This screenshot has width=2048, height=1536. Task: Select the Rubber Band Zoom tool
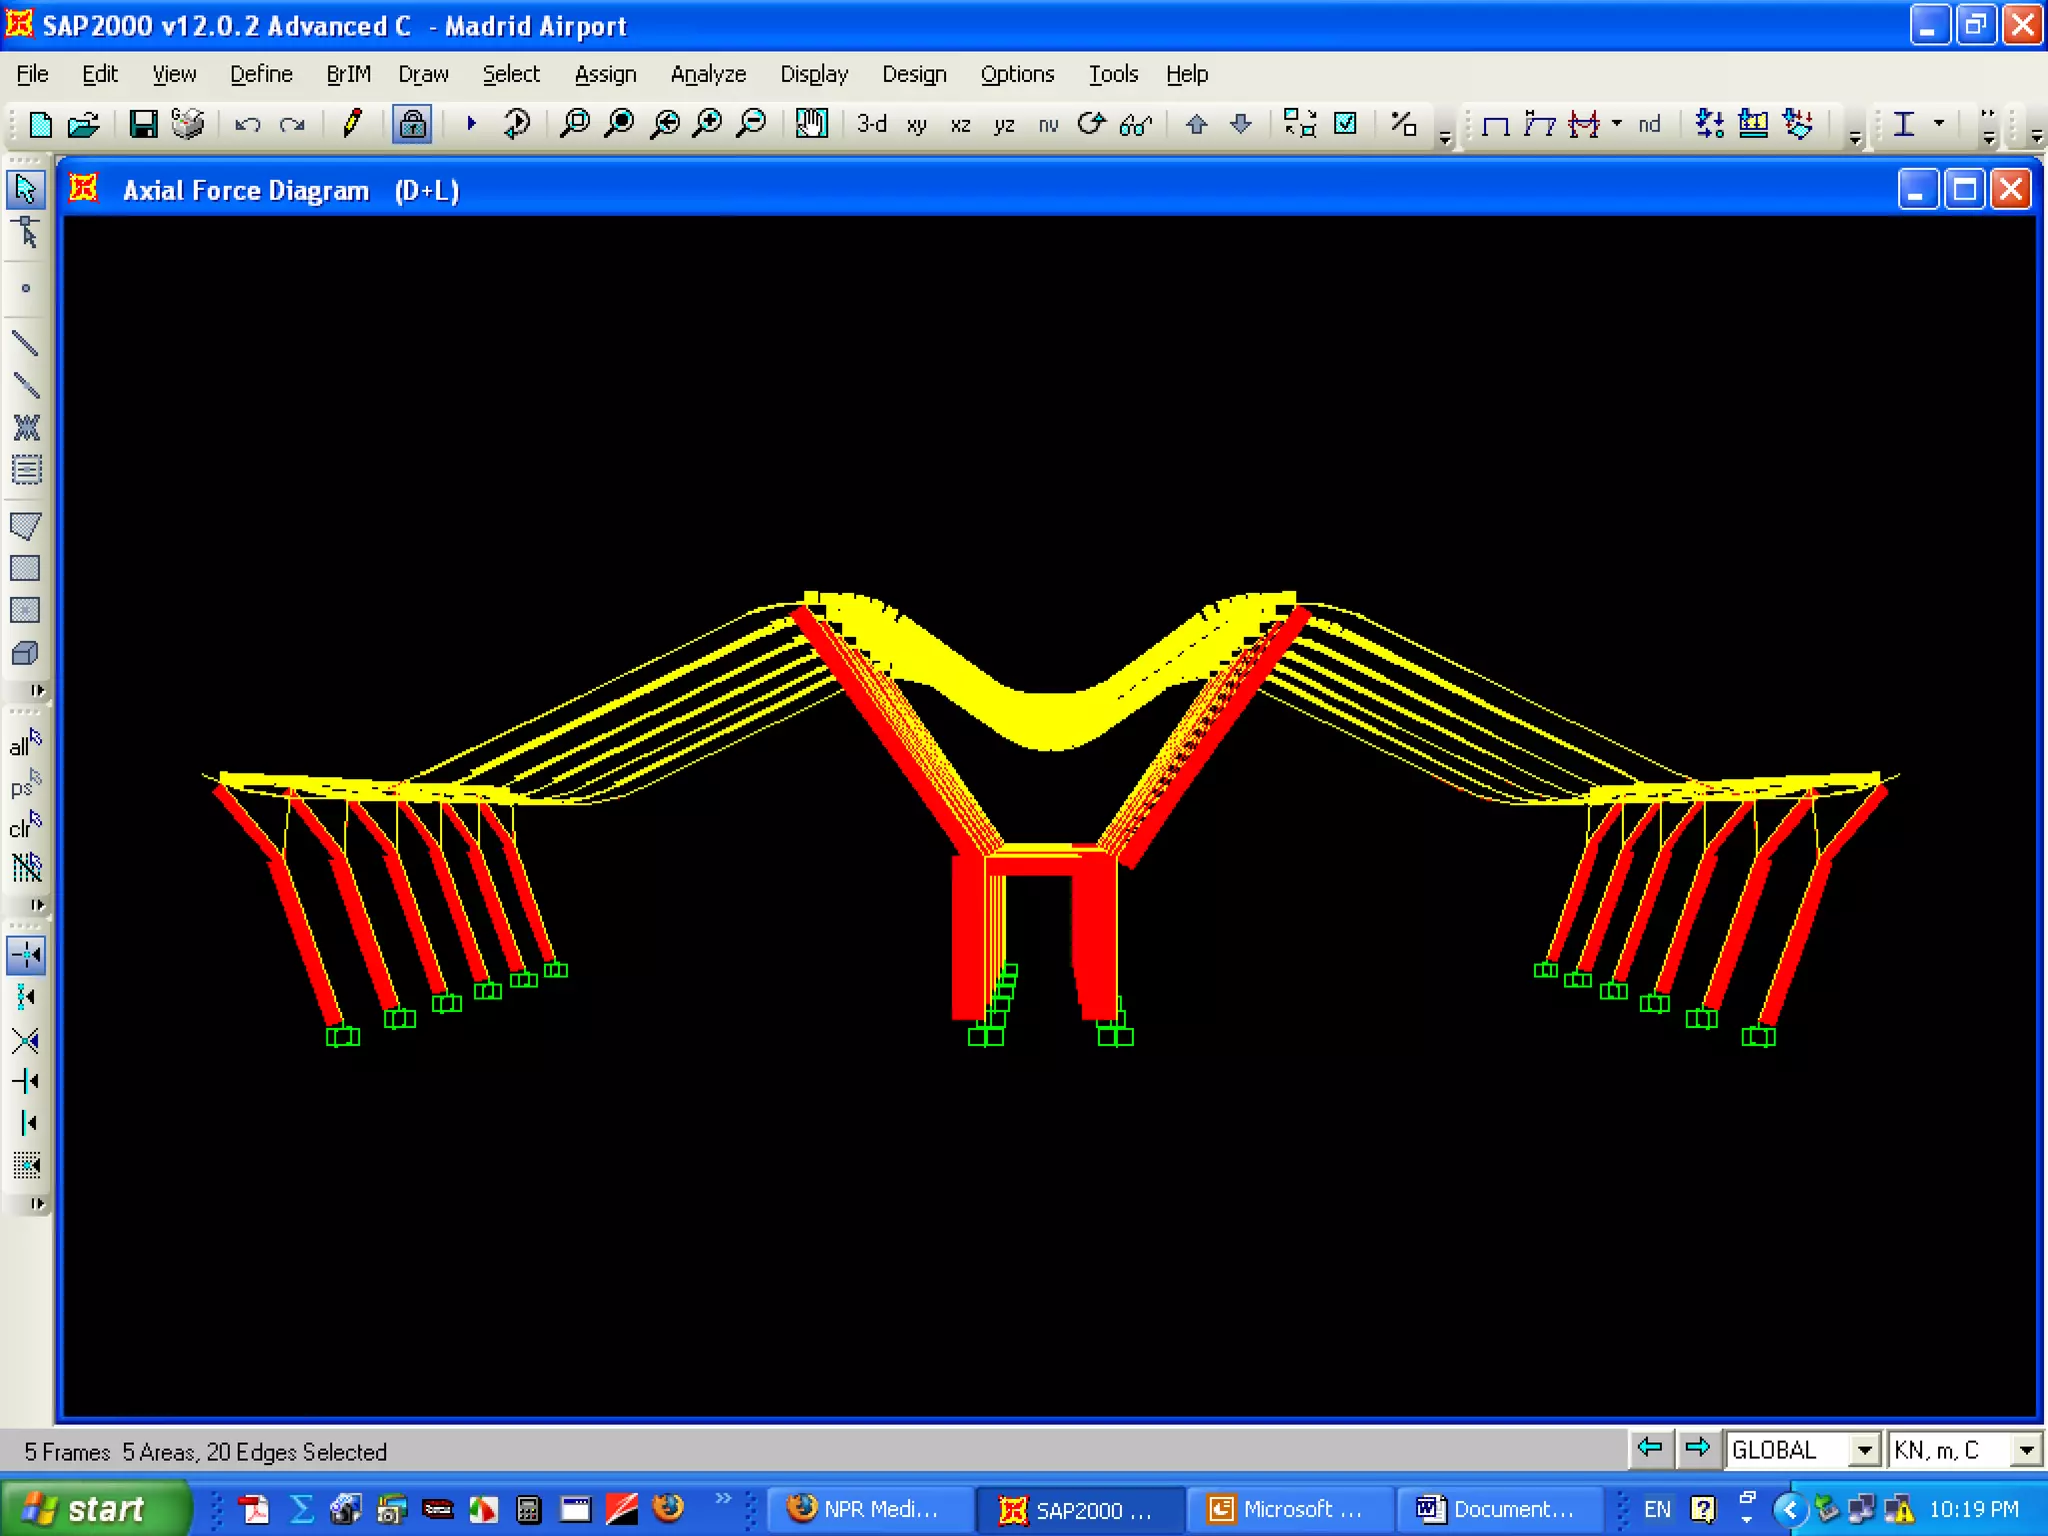[575, 124]
